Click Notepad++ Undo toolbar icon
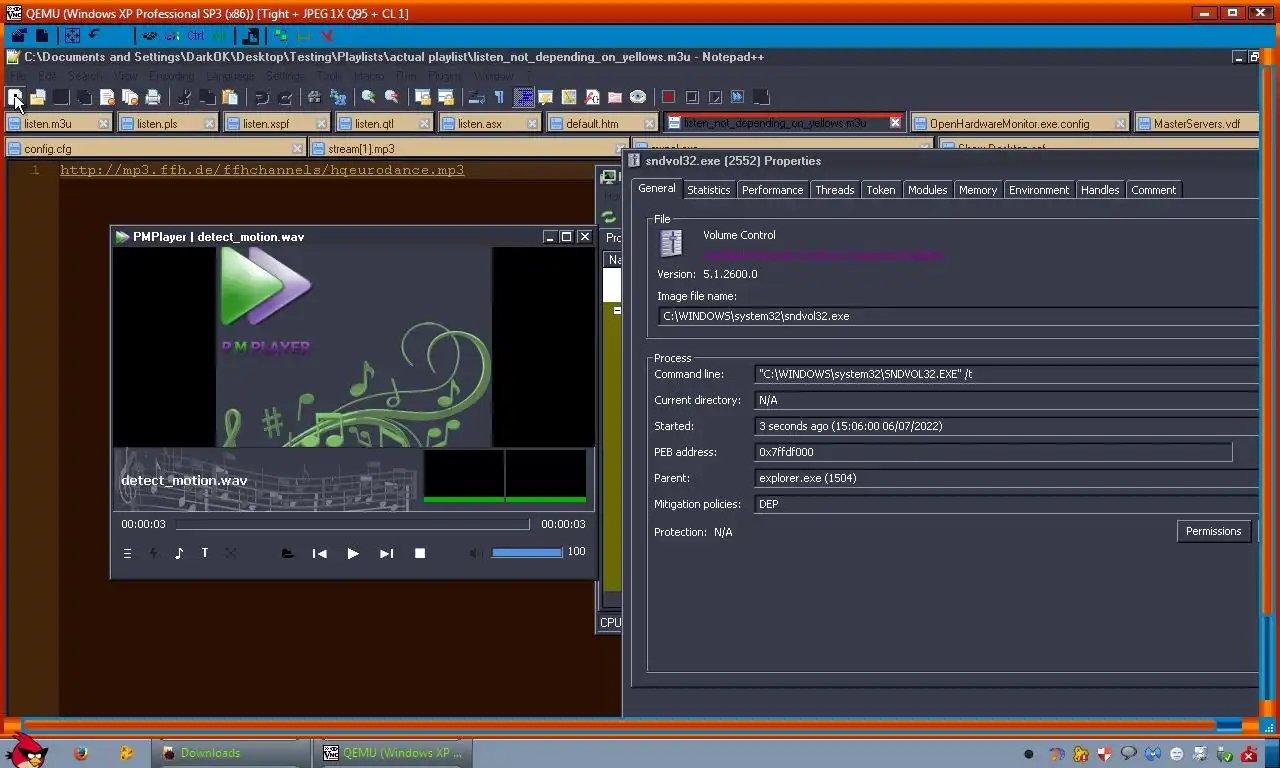1280x768 pixels. (x=261, y=97)
